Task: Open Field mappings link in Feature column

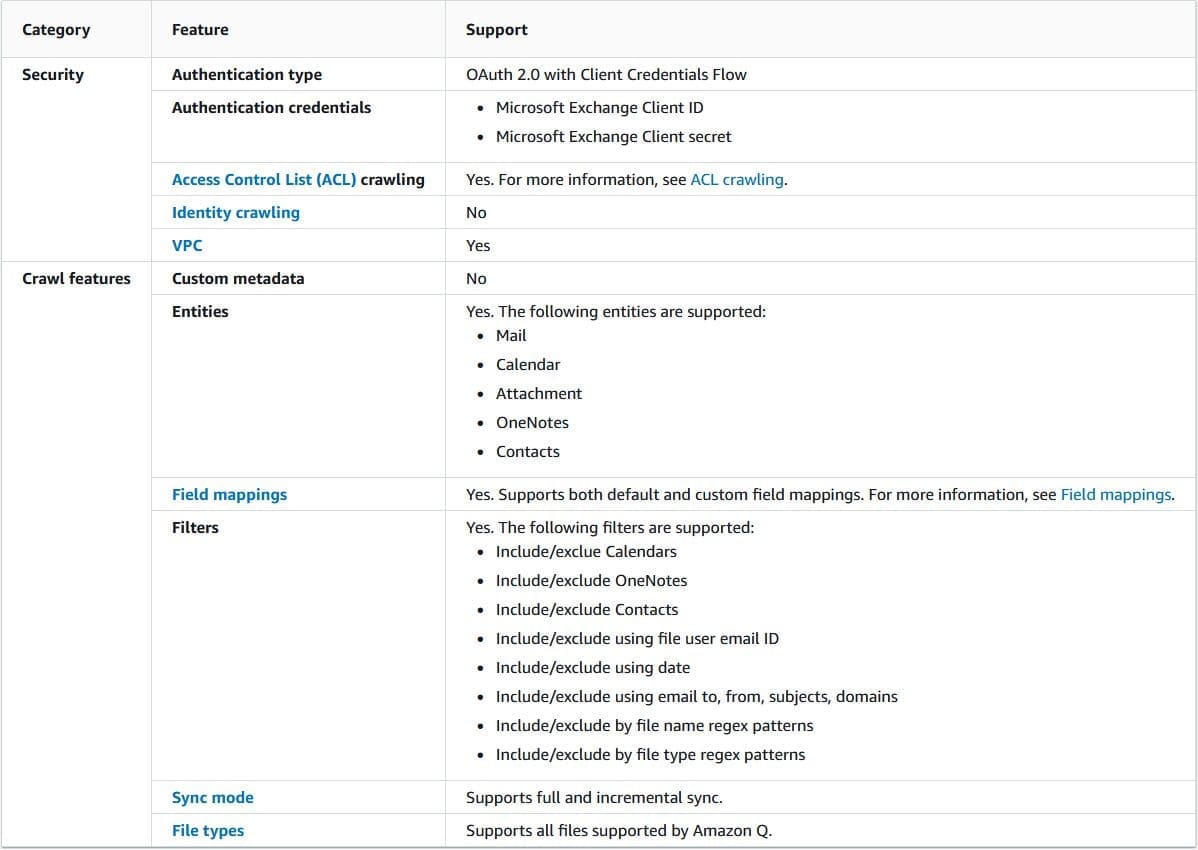Action: coord(229,495)
